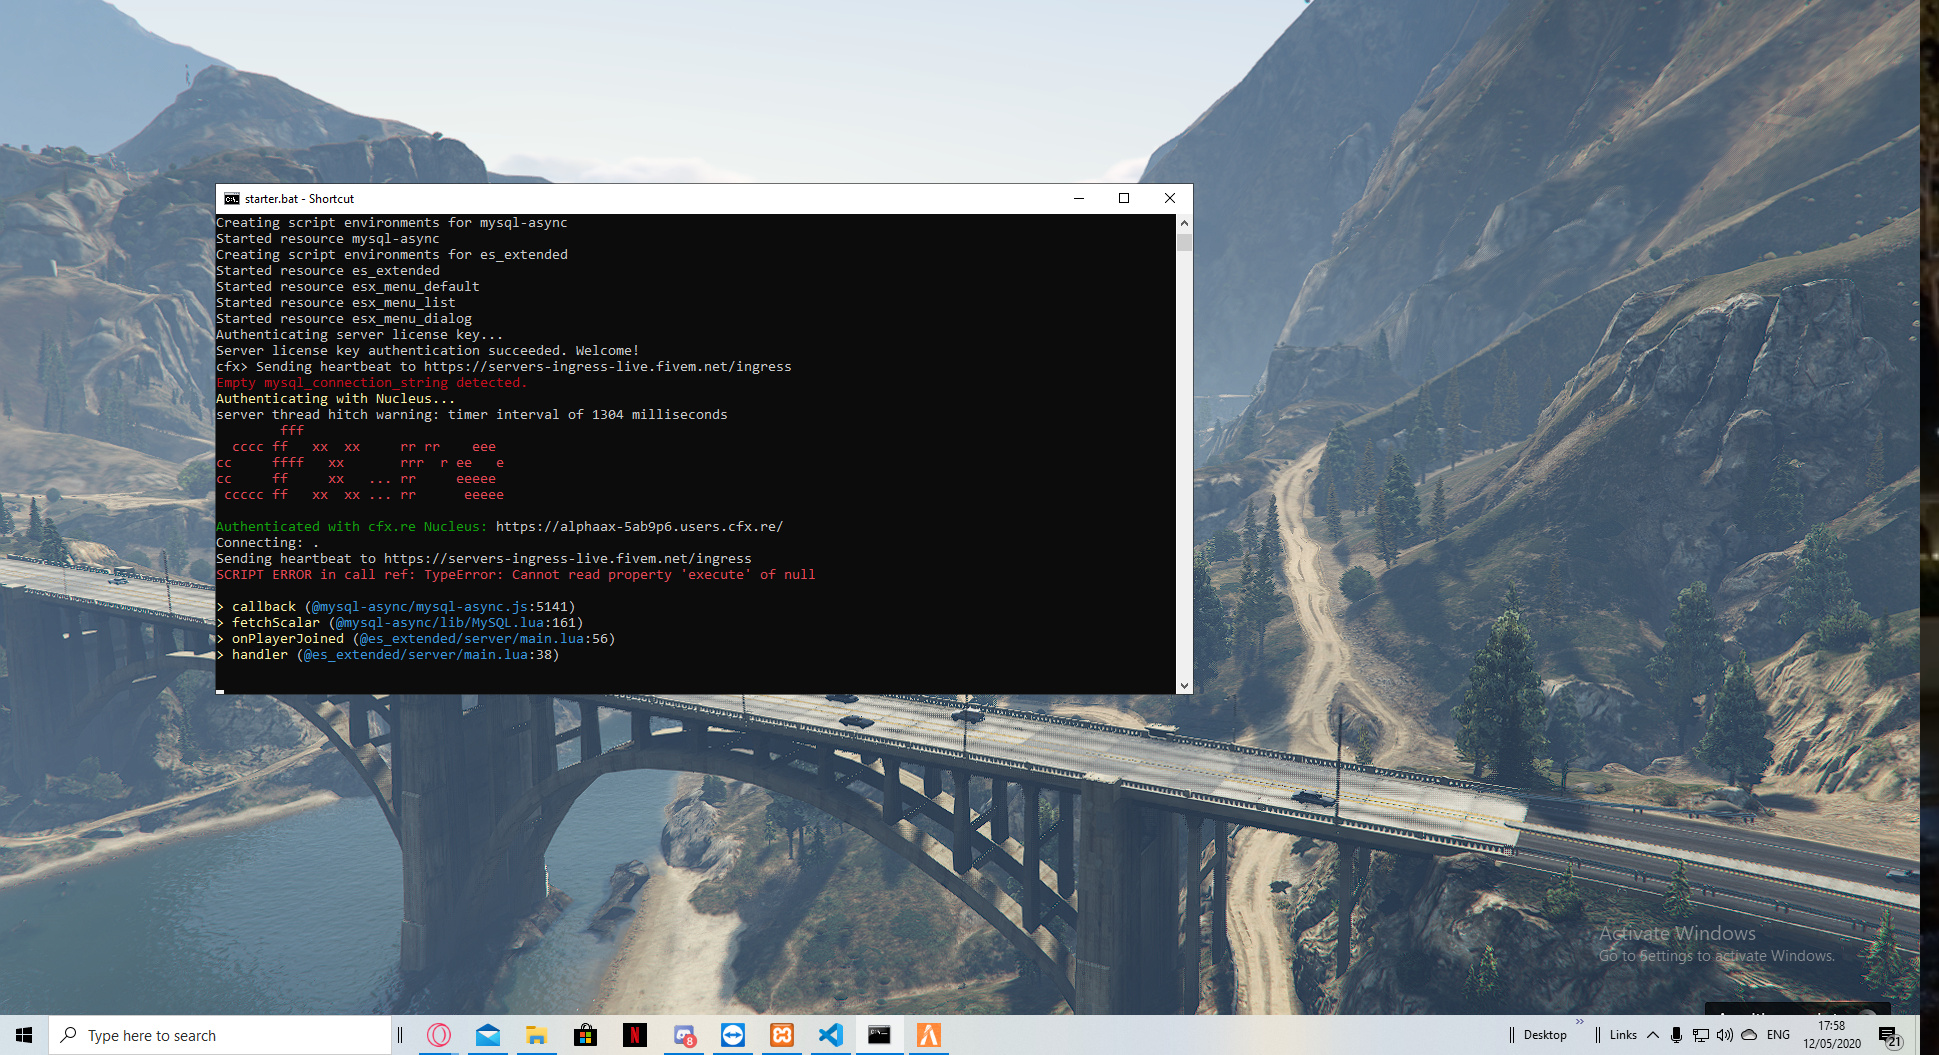Click 'Started resource es_extended' line
The image size is (1939, 1055).
[x=328, y=271]
